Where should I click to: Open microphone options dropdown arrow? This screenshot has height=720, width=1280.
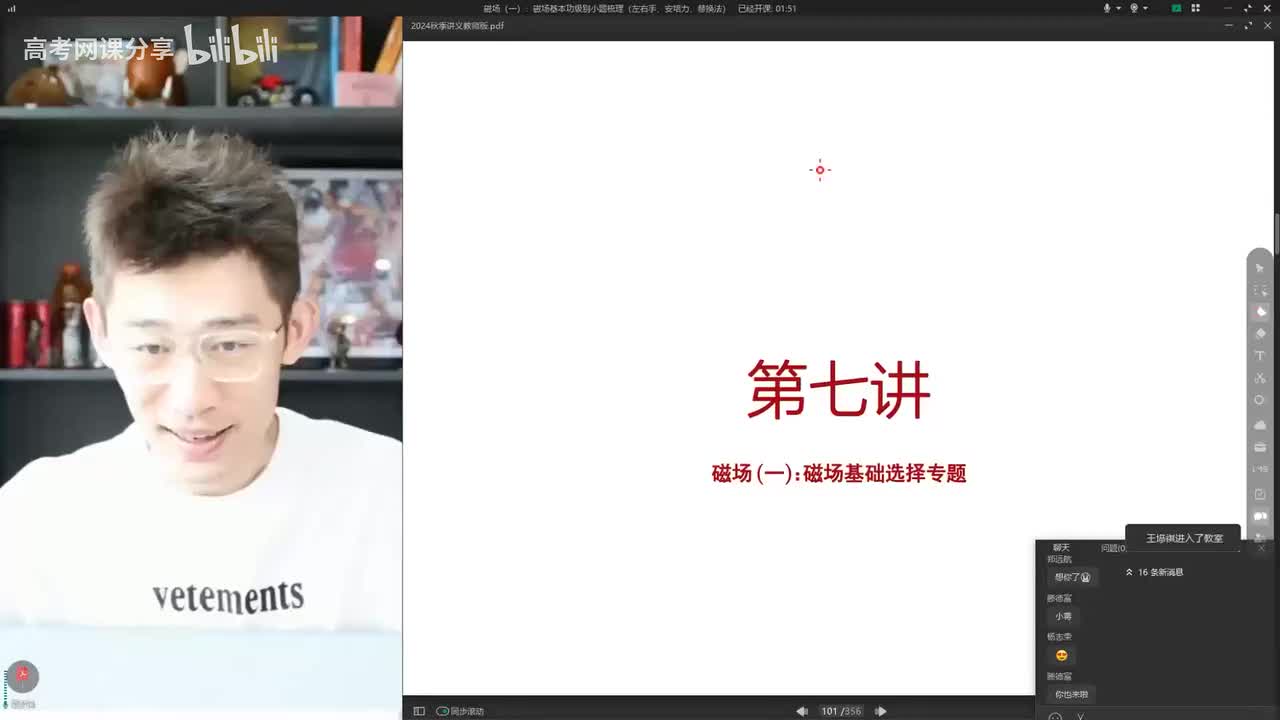[1117, 8]
